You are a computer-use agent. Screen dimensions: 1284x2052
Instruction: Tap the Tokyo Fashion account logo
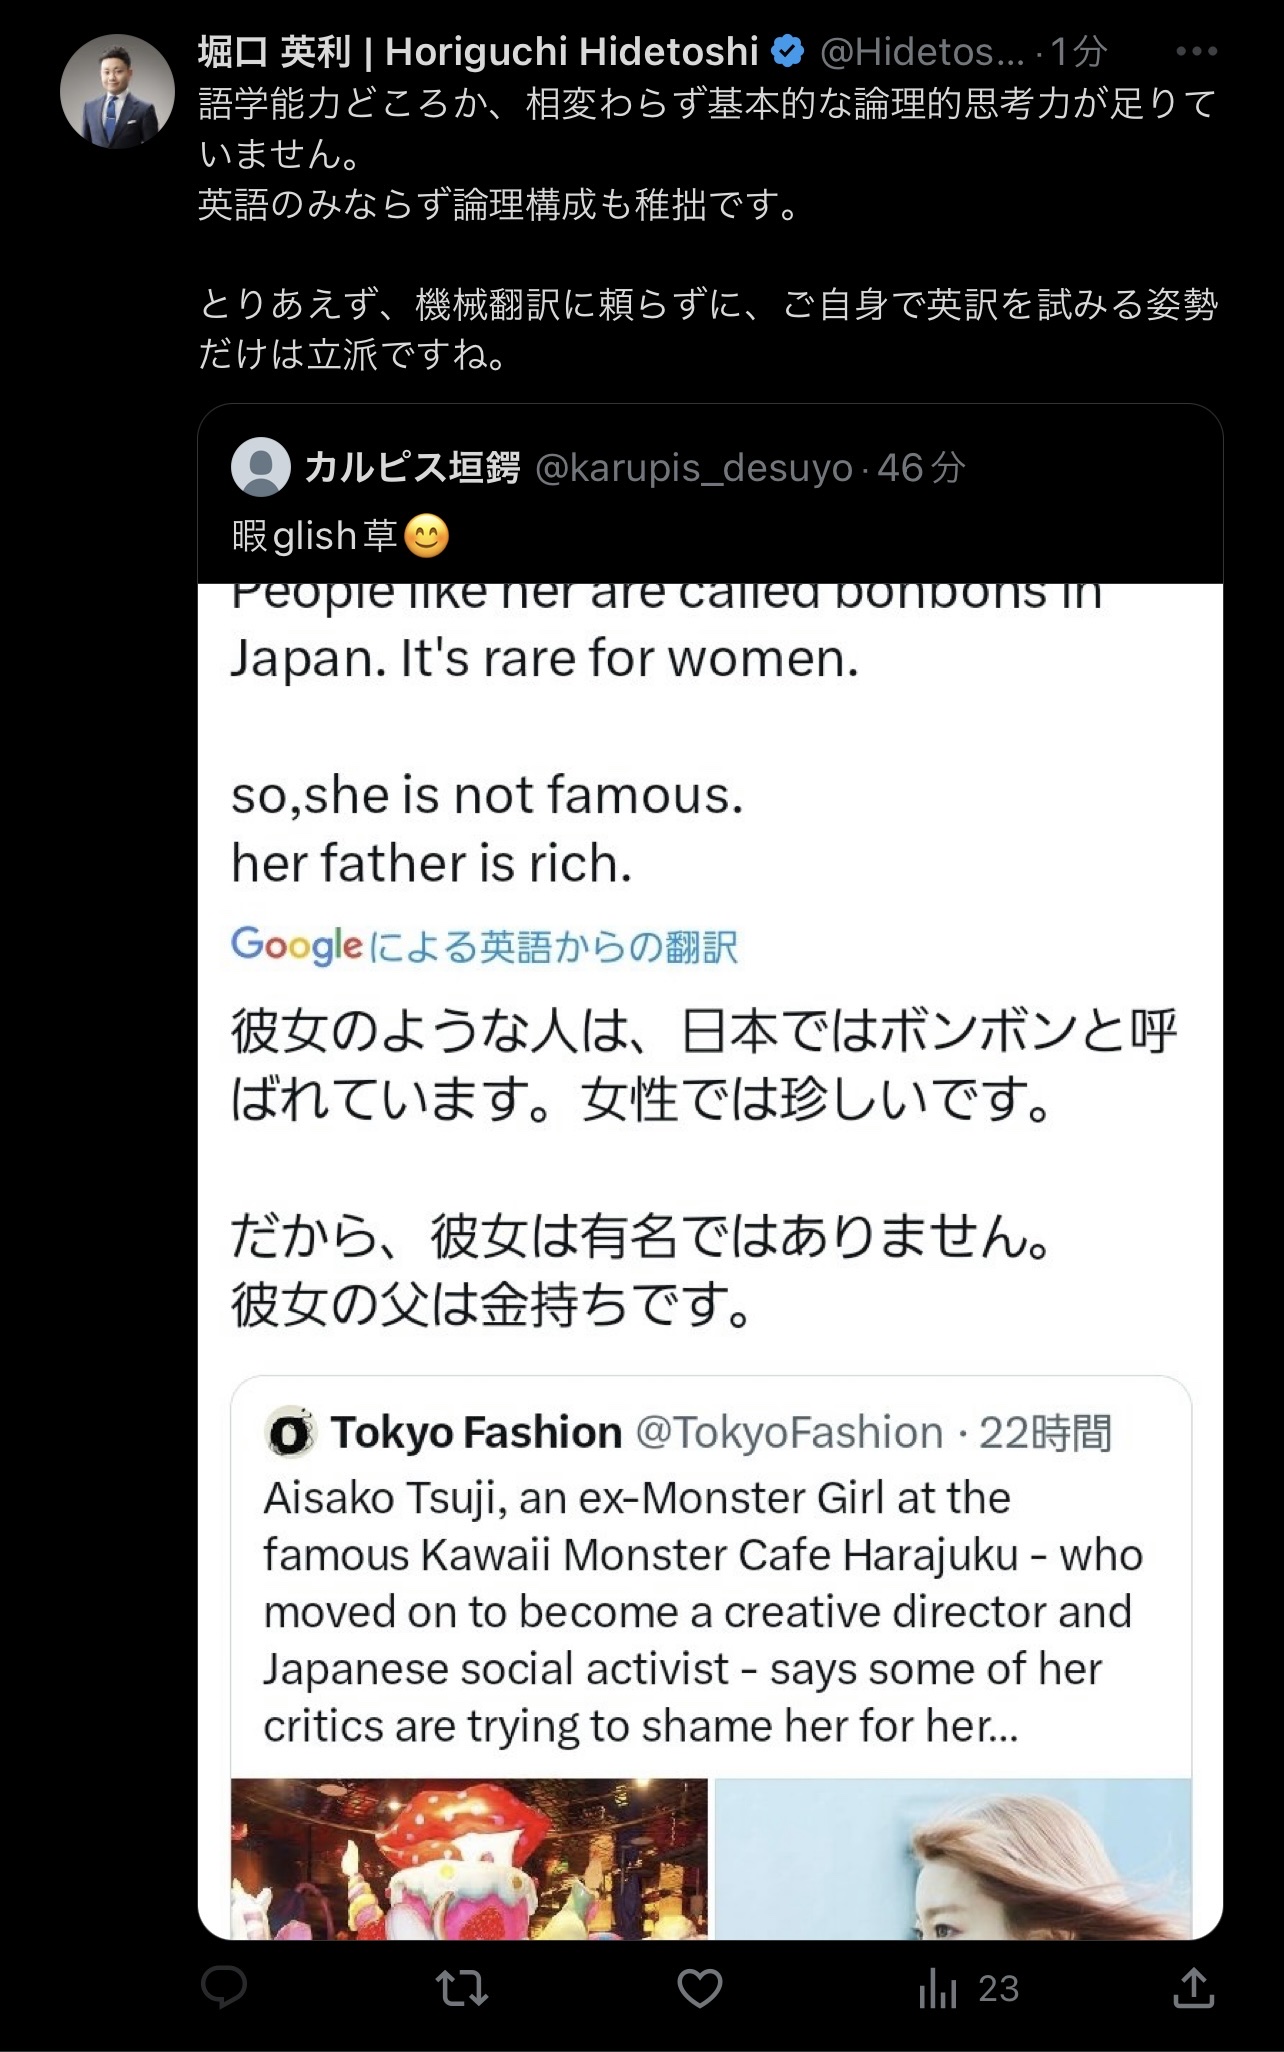tap(290, 1433)
